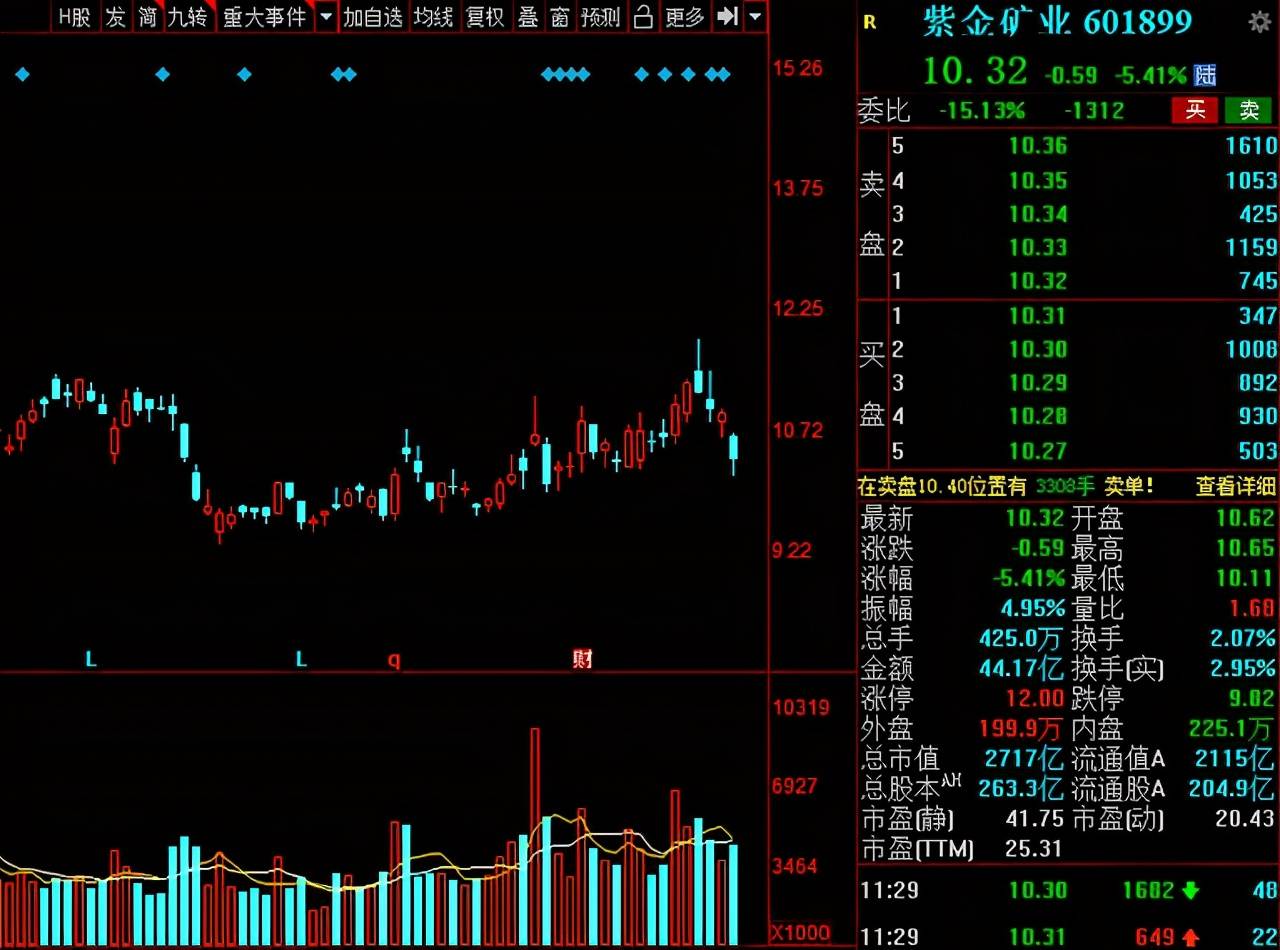1280x950 pixels.
Task: Click the 财 financial report marker
Action: pos(582,659)
